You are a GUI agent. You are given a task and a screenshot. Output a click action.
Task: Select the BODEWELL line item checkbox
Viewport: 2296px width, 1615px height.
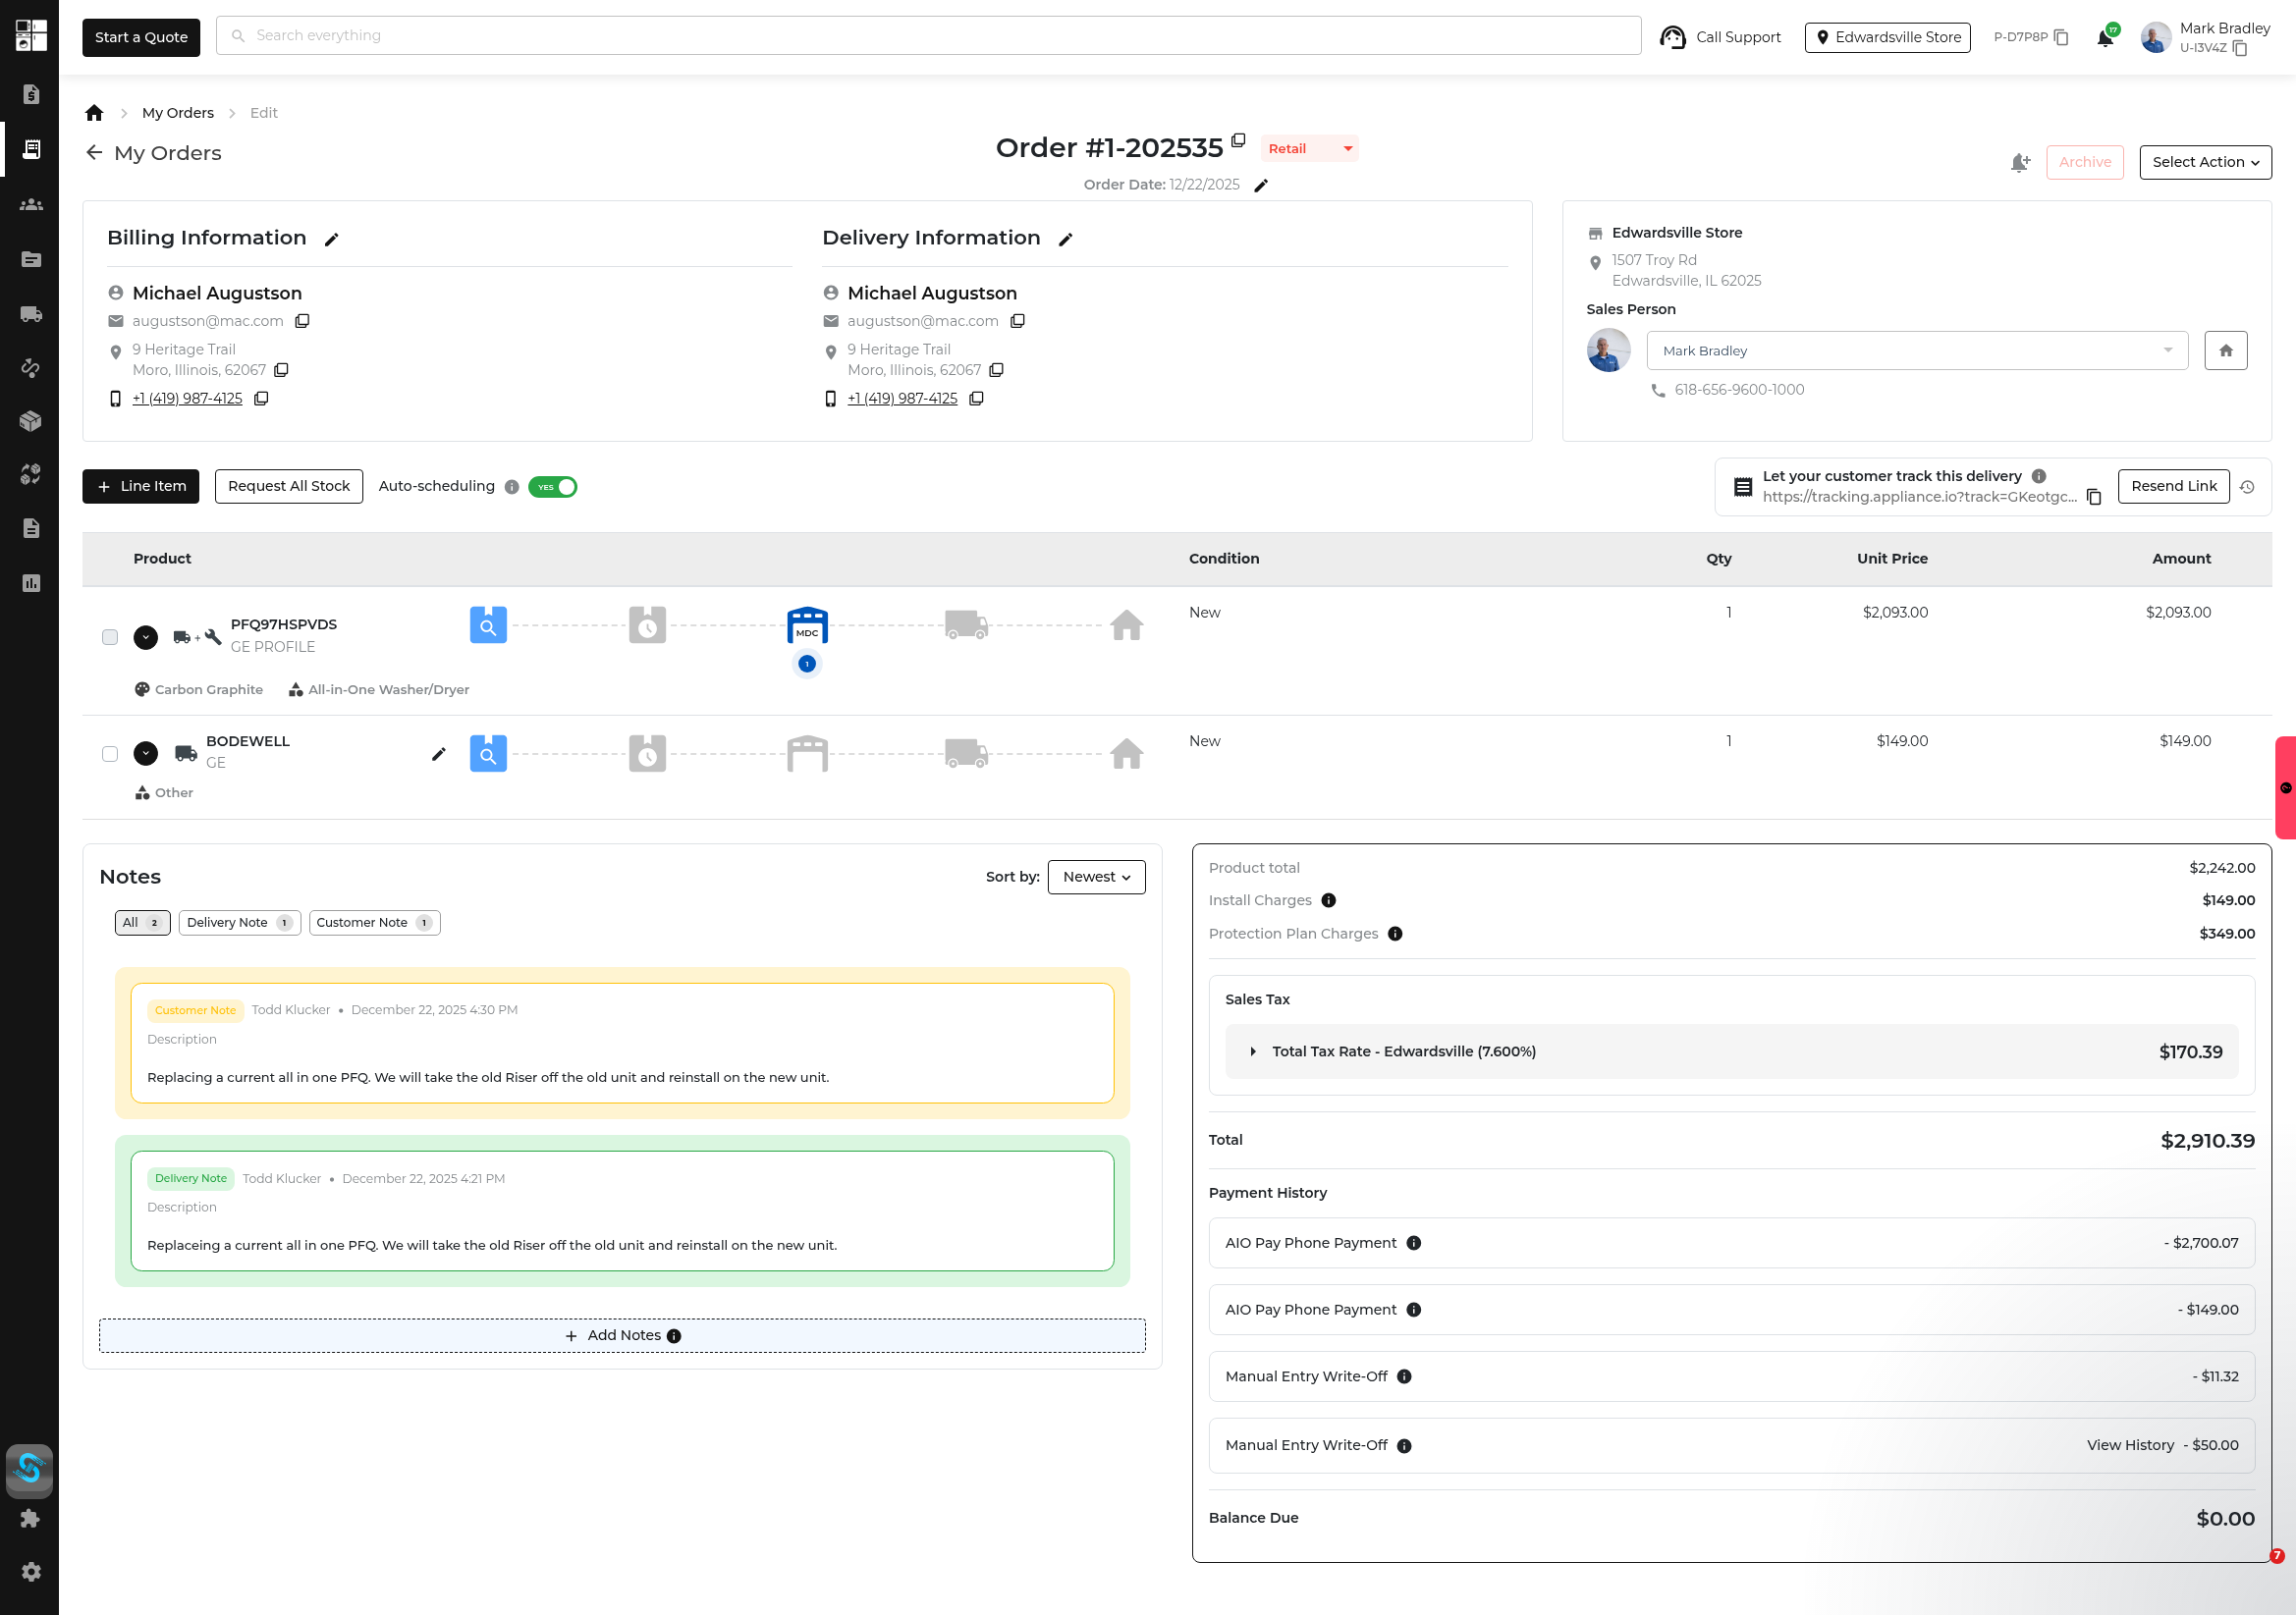[110, 754]
